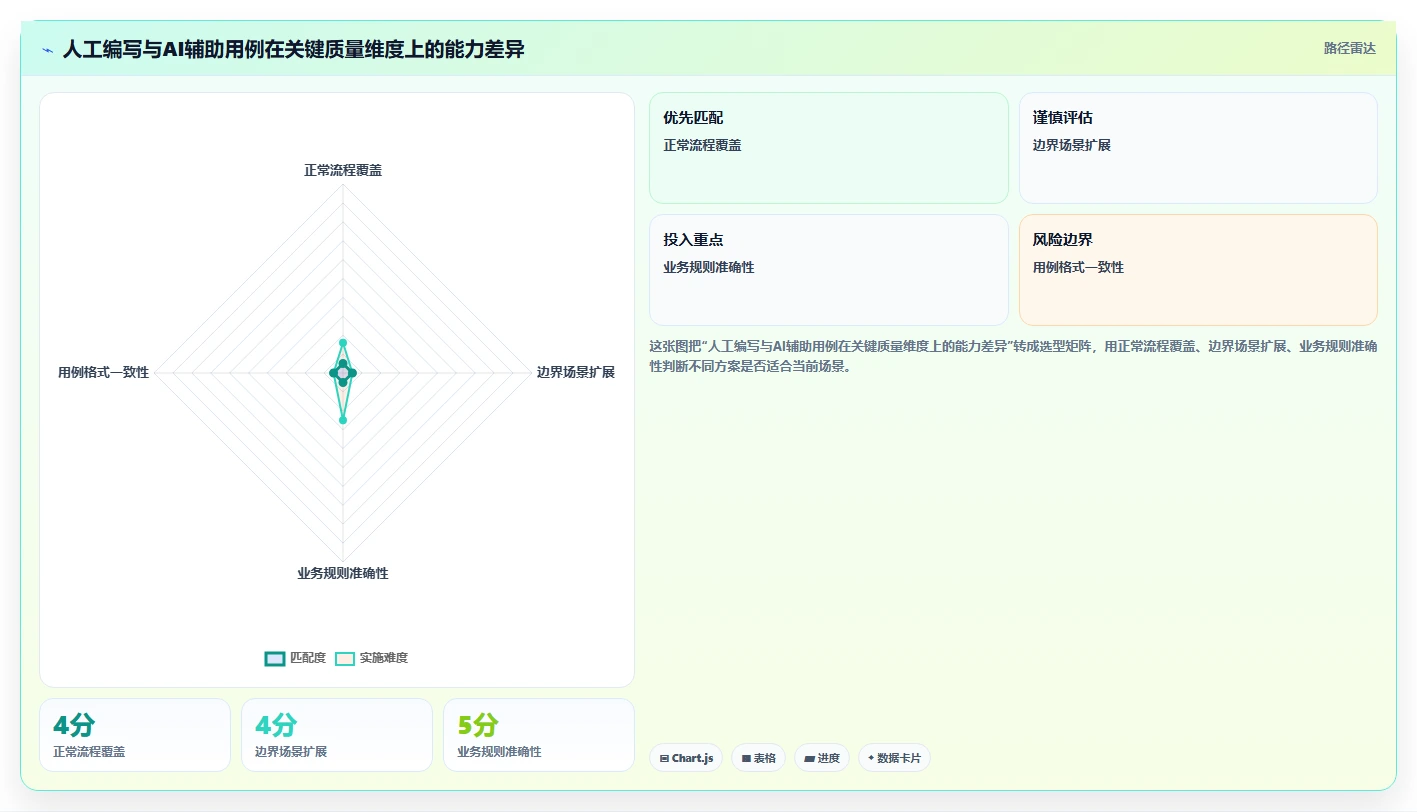Click 边界场景扩展 text in 谨慎评估 card
Viewport: 1417px width, 812px height.
pos(1072,145)
